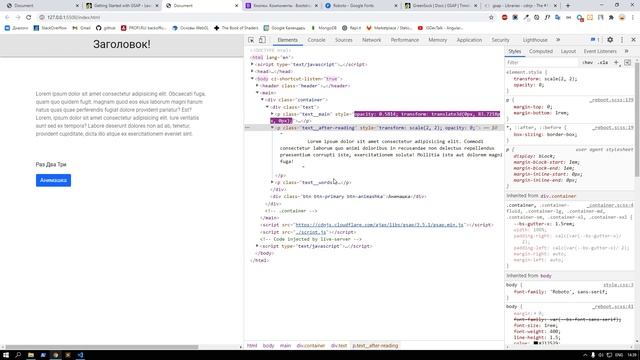
Task: Open the Performance tab
Action: click(404, 40)
